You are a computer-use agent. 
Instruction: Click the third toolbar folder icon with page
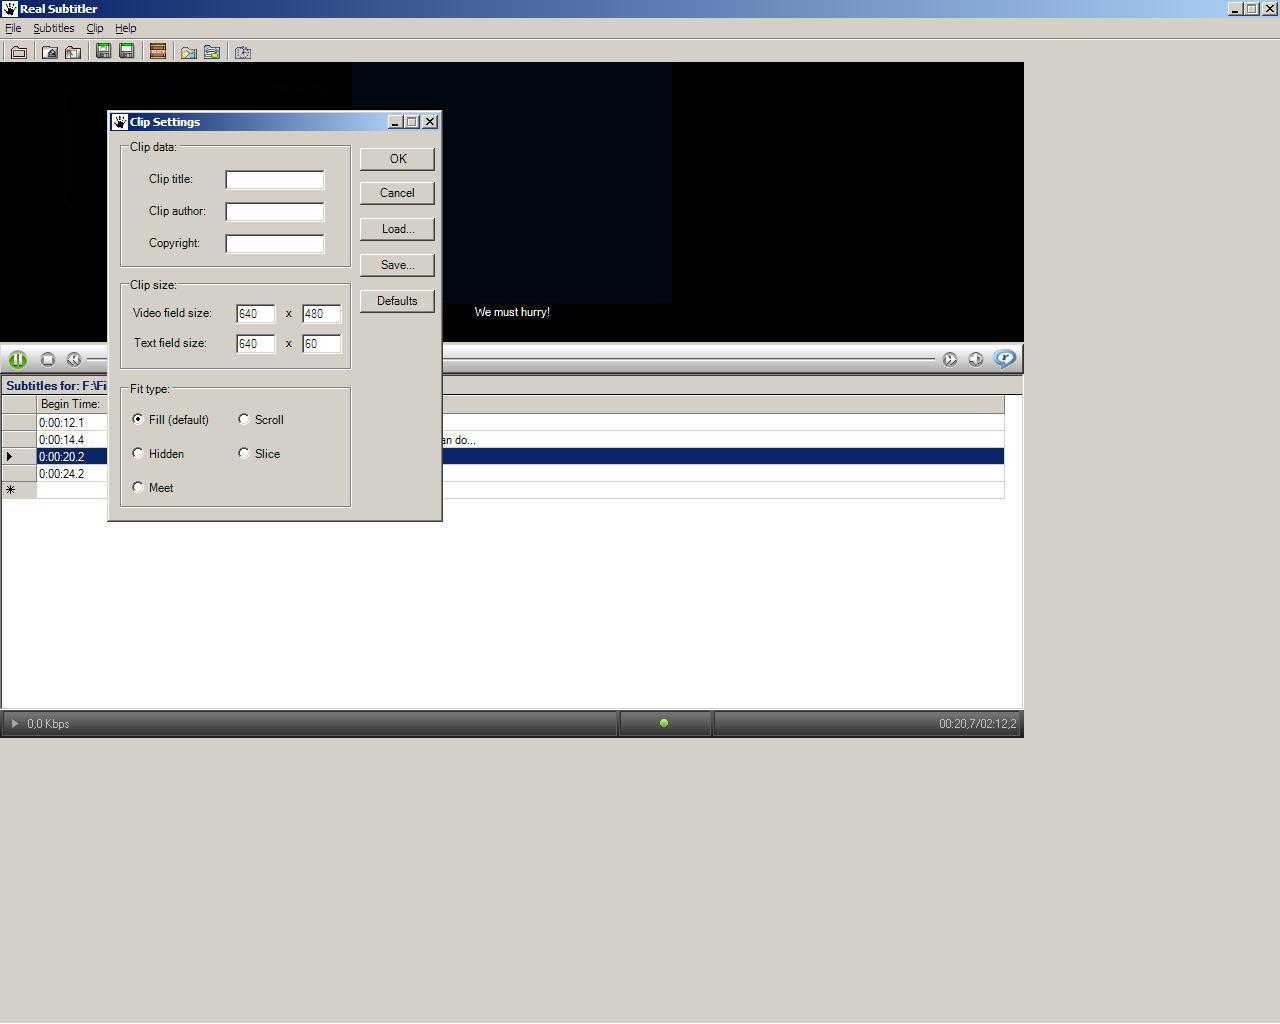pos(73,52)
